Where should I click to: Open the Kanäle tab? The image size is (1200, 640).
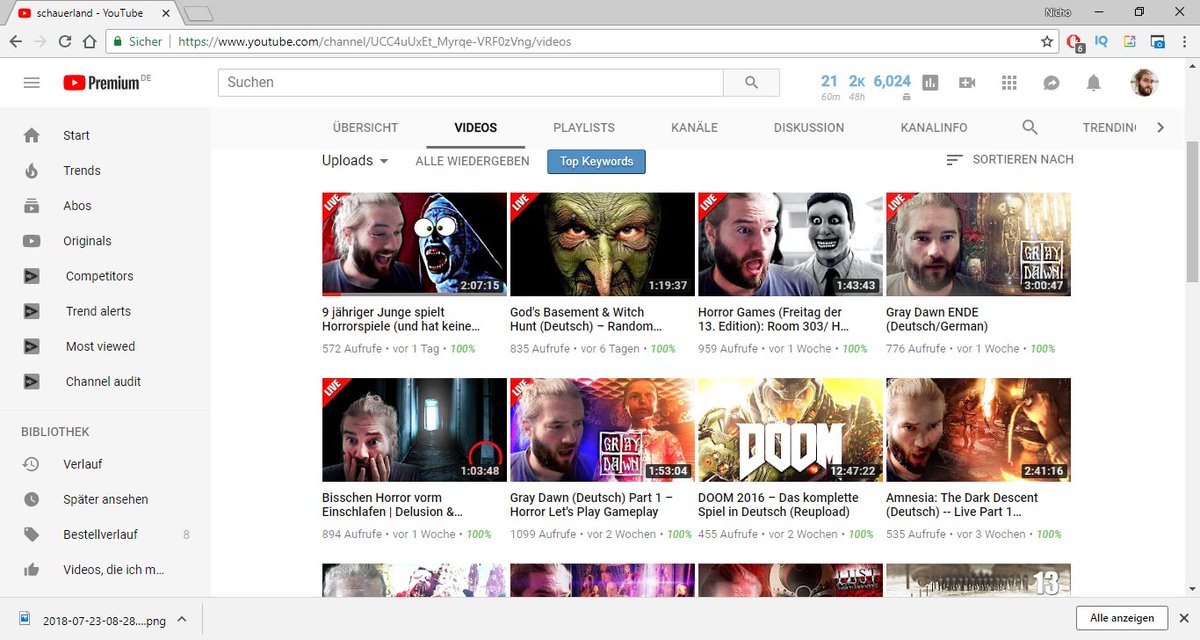coord(694,128)
